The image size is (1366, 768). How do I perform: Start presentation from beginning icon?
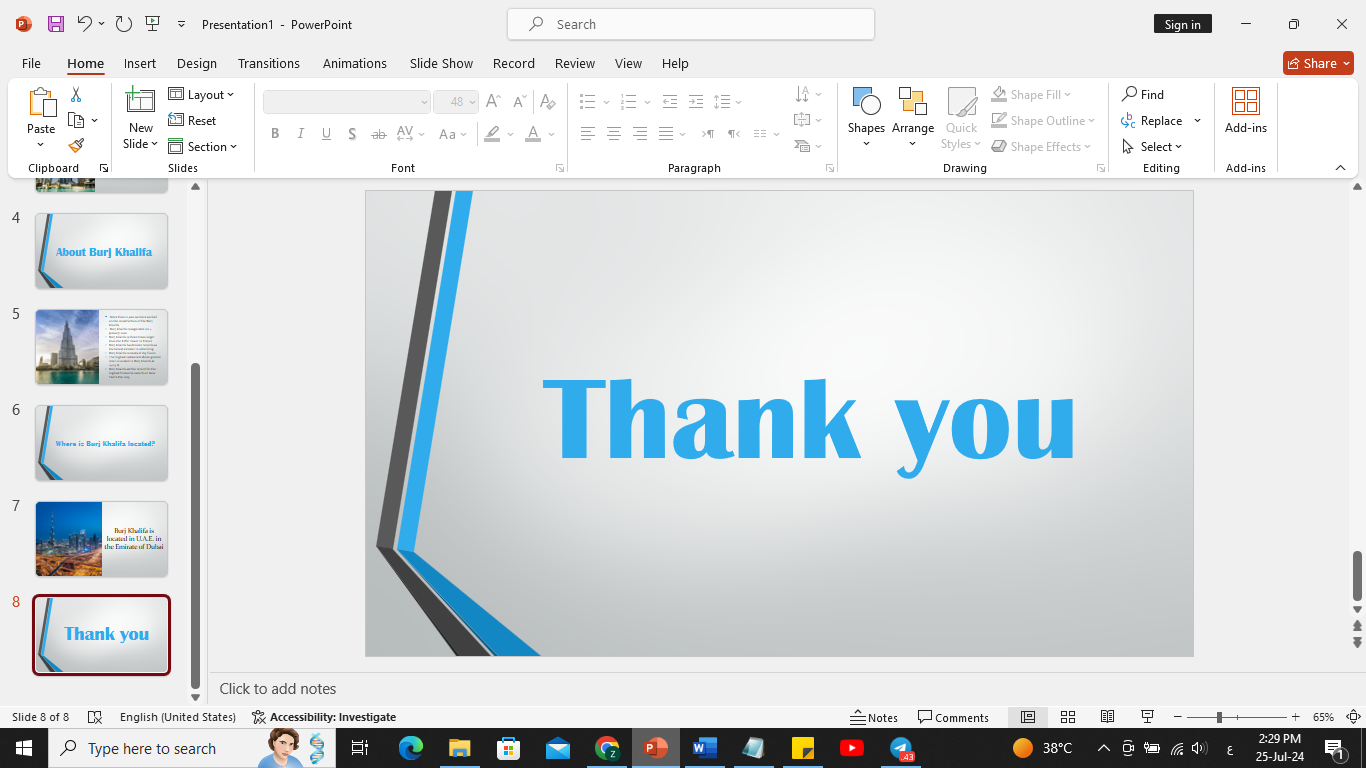click(x=152, y=24)
